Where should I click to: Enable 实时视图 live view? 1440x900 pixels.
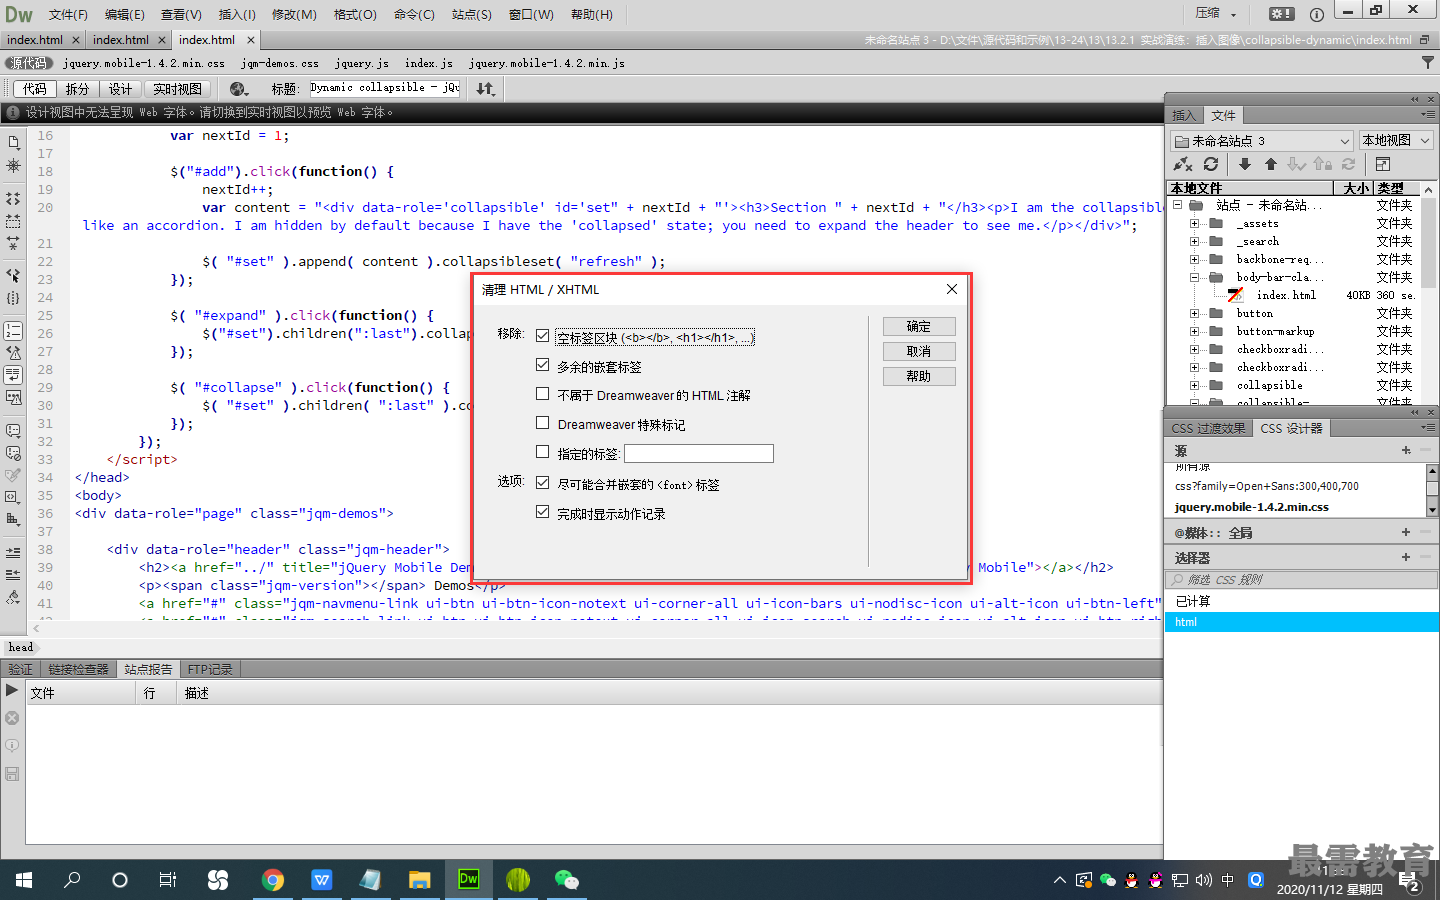click(177, 89)
